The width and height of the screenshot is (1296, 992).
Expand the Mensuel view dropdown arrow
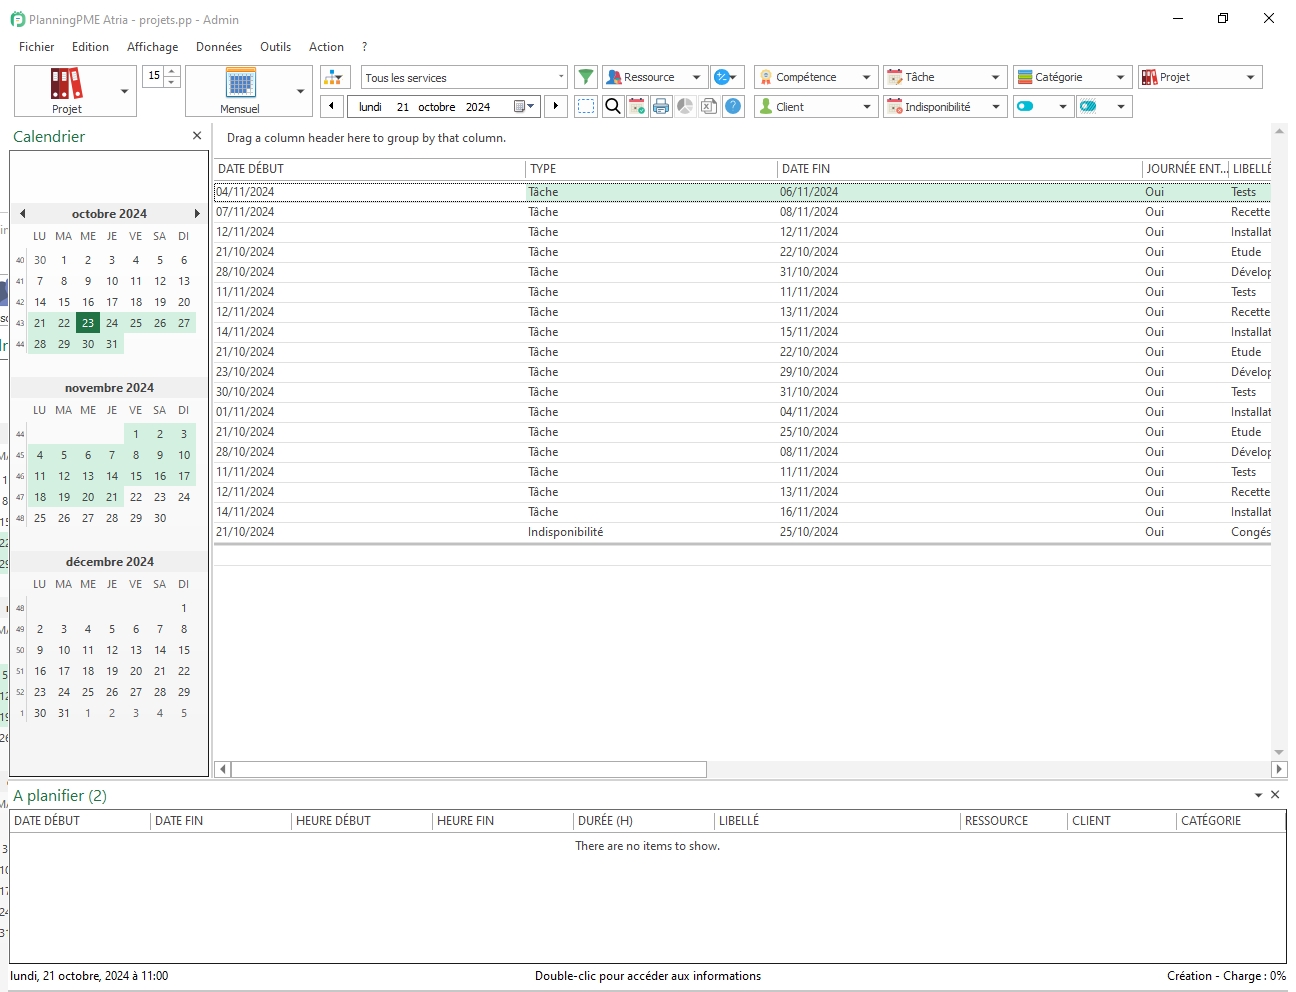(x=301, y=91)
